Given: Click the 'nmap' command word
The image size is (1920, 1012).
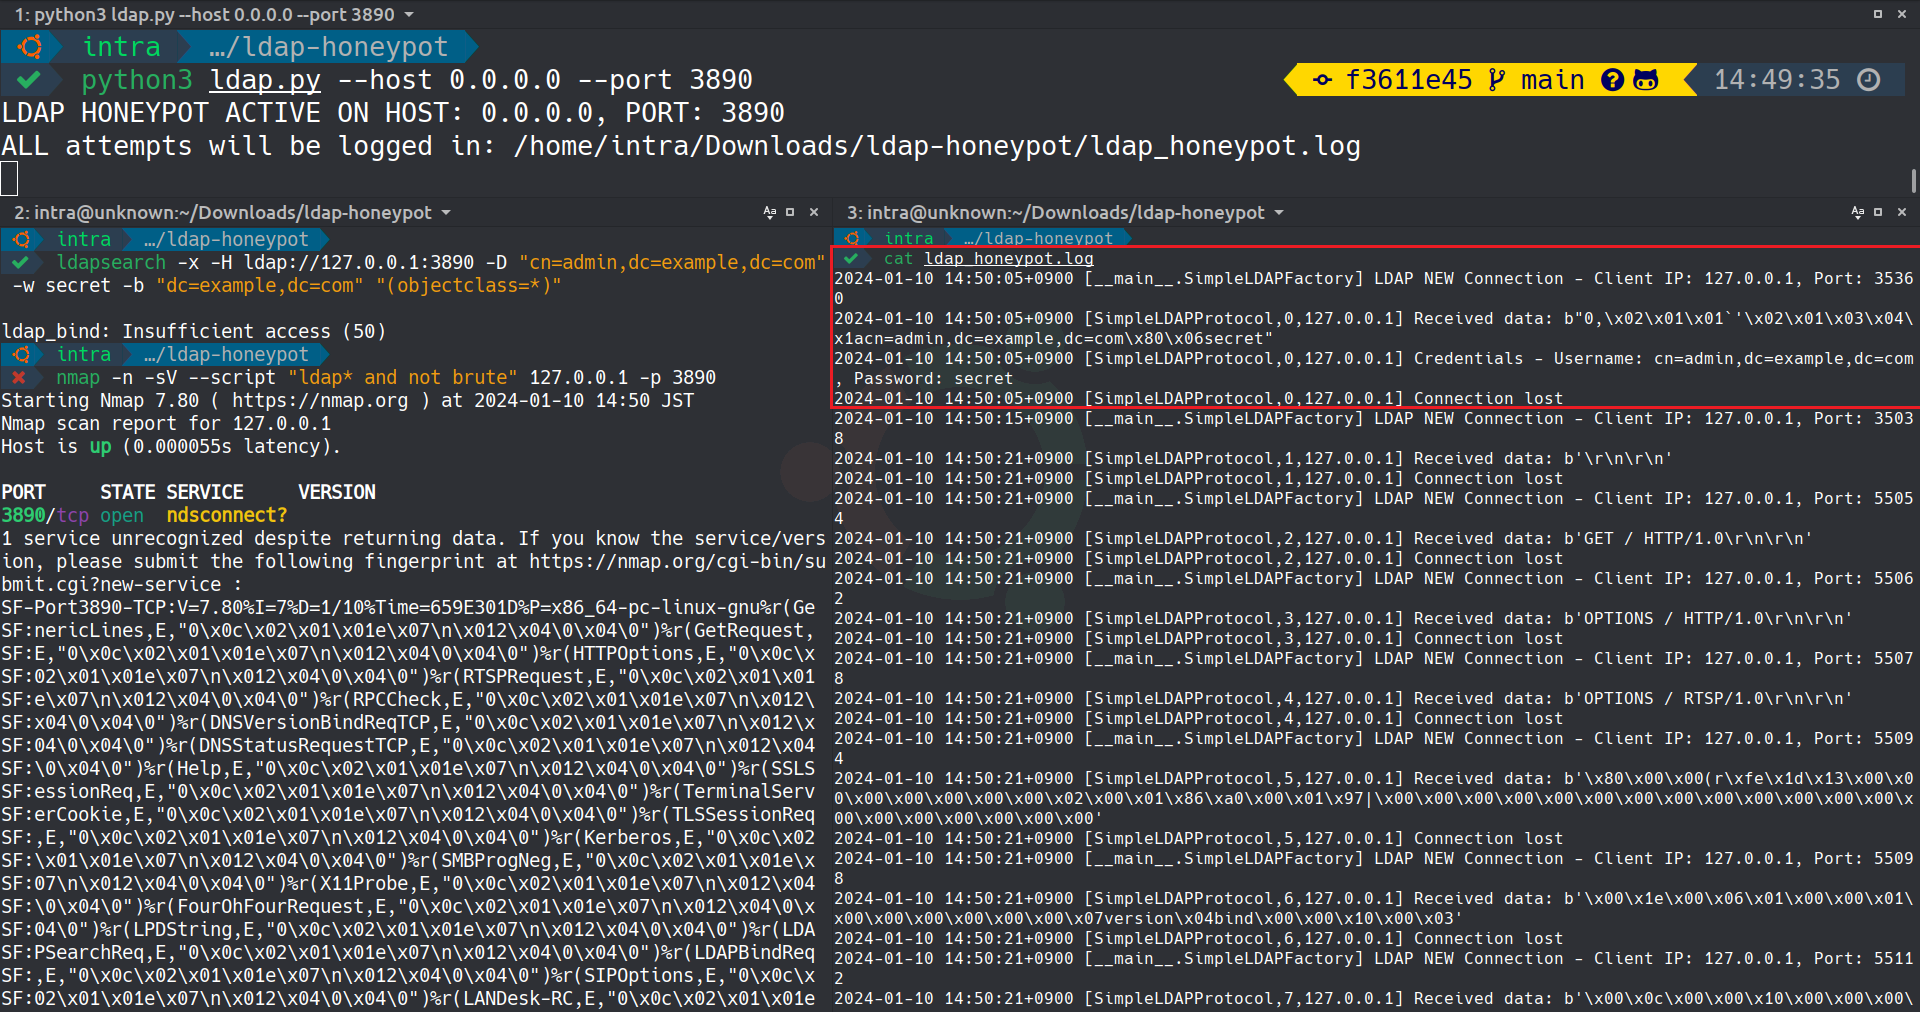Looking at the screenshot, I should (78, 377).
